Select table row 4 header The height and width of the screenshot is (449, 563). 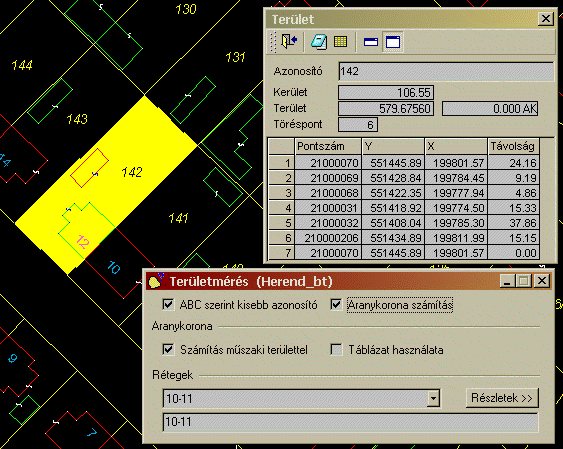[x=282, y=208]
